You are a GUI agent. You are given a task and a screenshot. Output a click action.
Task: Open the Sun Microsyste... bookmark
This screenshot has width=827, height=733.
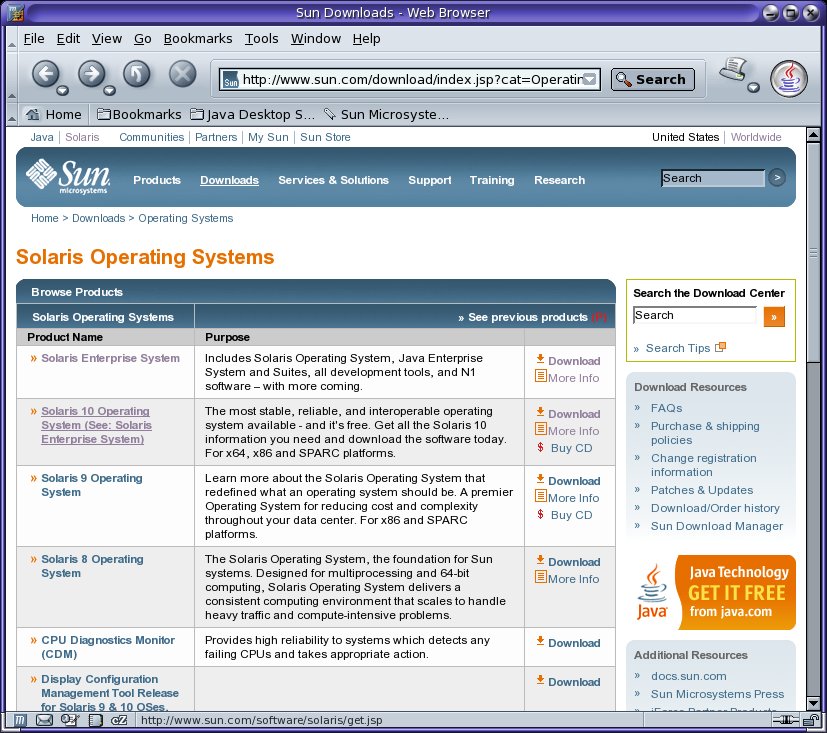click(386, 114)
